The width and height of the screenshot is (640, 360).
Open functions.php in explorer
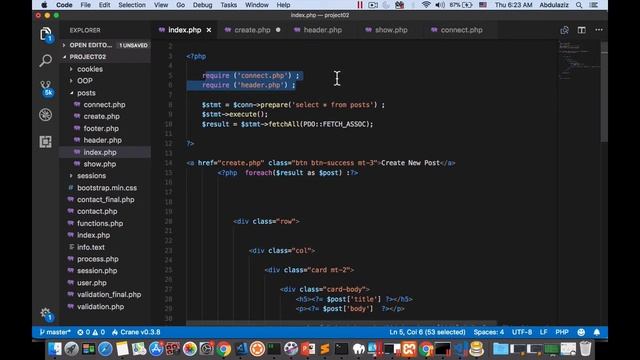point(100,223)
